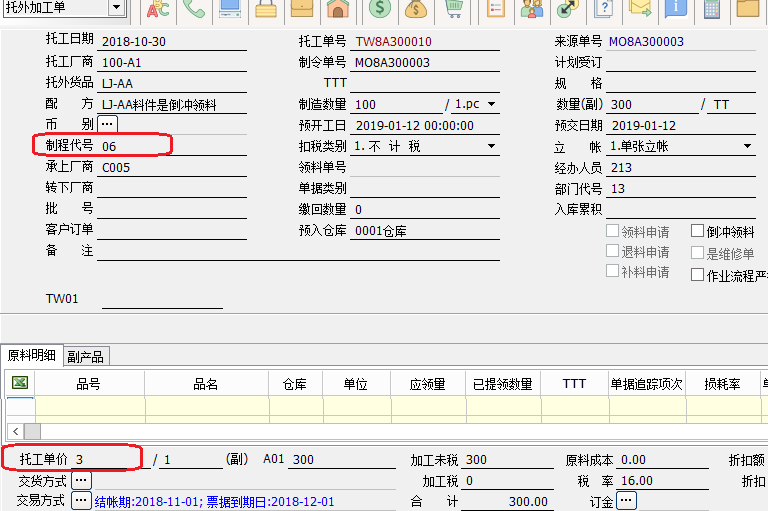Click the 币别 ellipsis button
The height and width of the screenshot is (511, 768).
click(107, 125)
